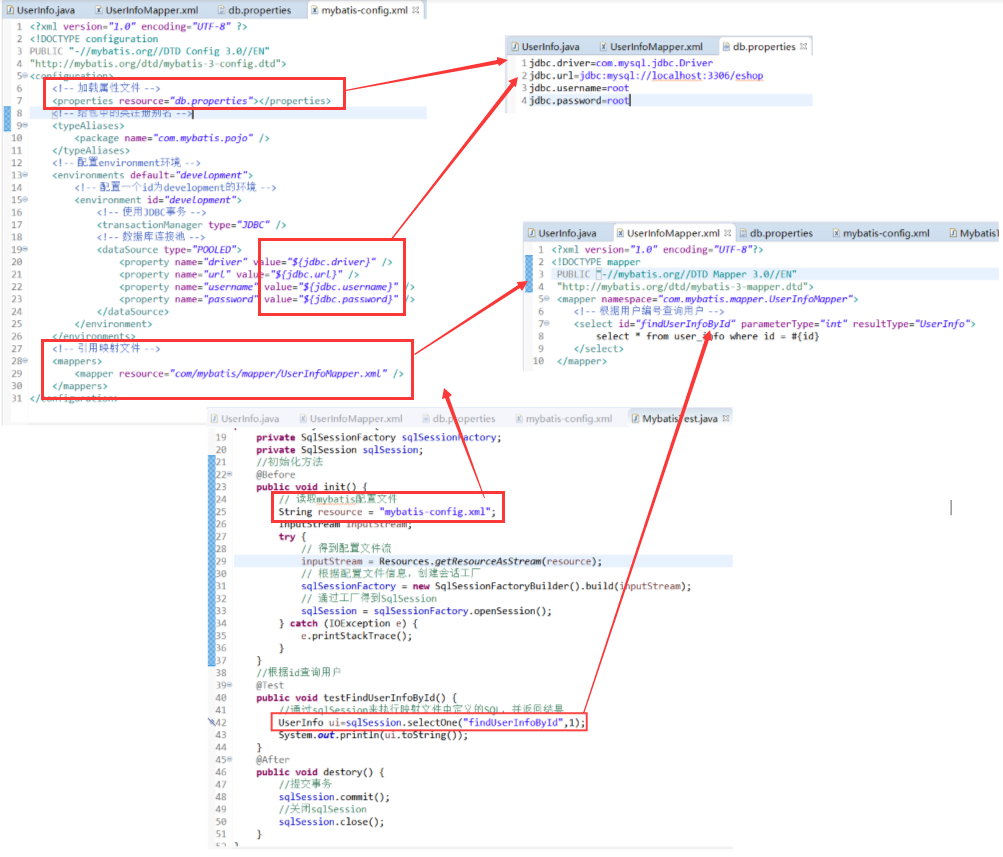
Task: Collapse the mapper namespace fold at line 5 in UserInfoMapper.xml
Action: tap(547, 299)
